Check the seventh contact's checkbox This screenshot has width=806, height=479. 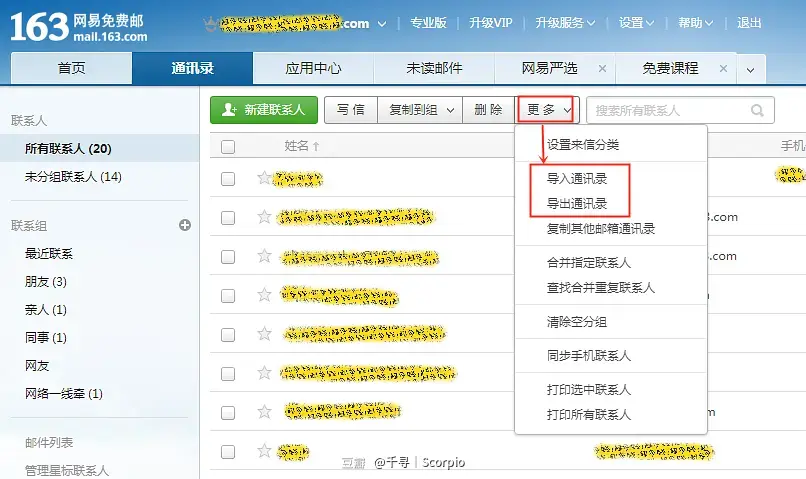pos(228,413)
